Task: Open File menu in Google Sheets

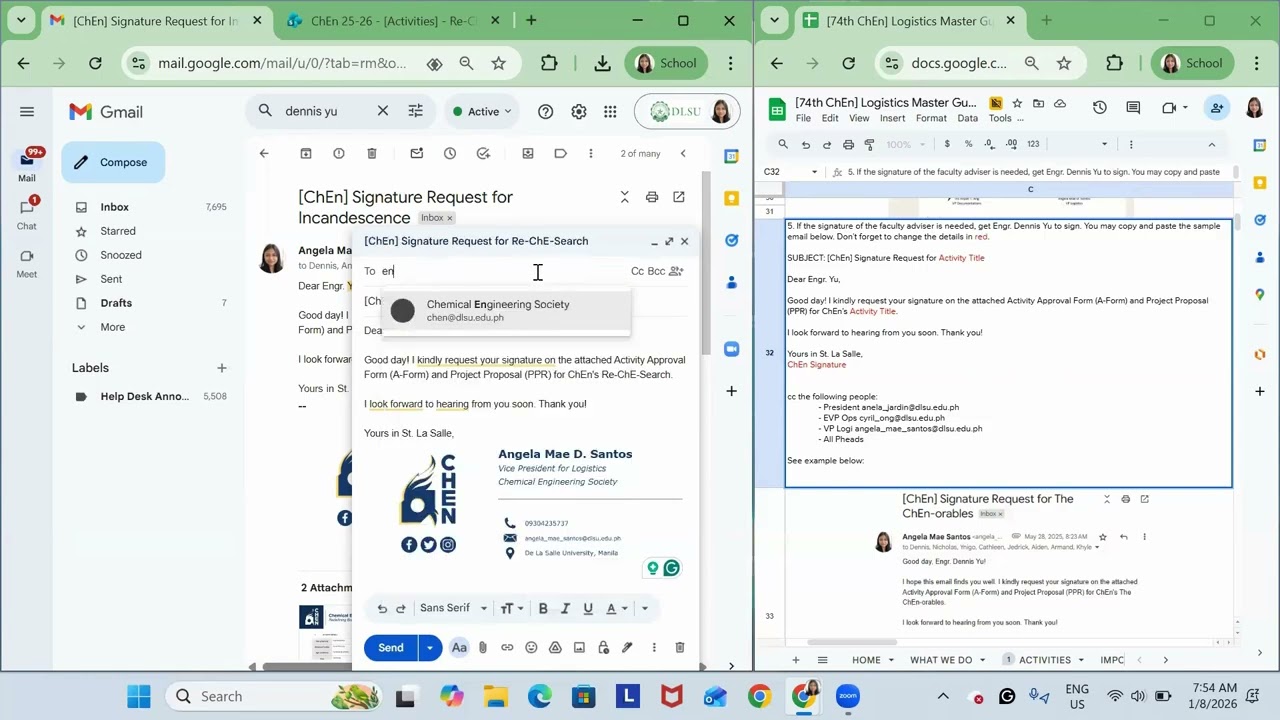Action: [x=803, y=118]
